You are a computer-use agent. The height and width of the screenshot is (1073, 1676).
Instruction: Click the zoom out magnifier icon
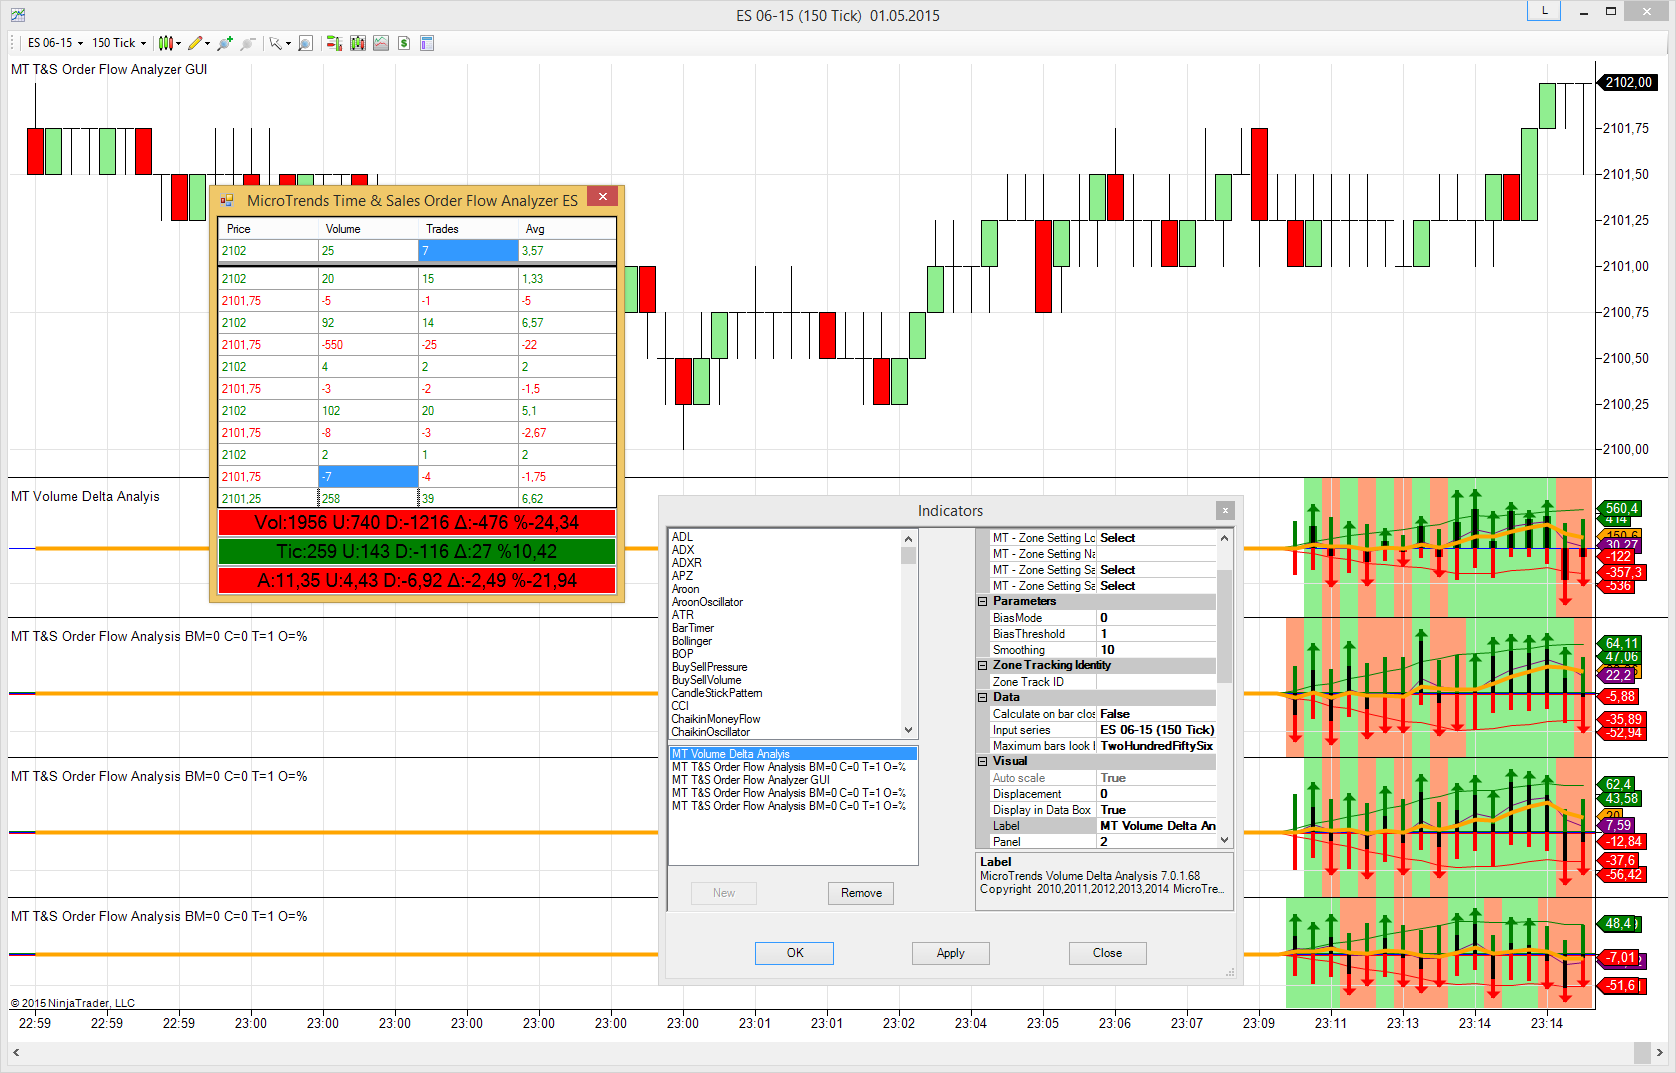[x=248, y=43]
